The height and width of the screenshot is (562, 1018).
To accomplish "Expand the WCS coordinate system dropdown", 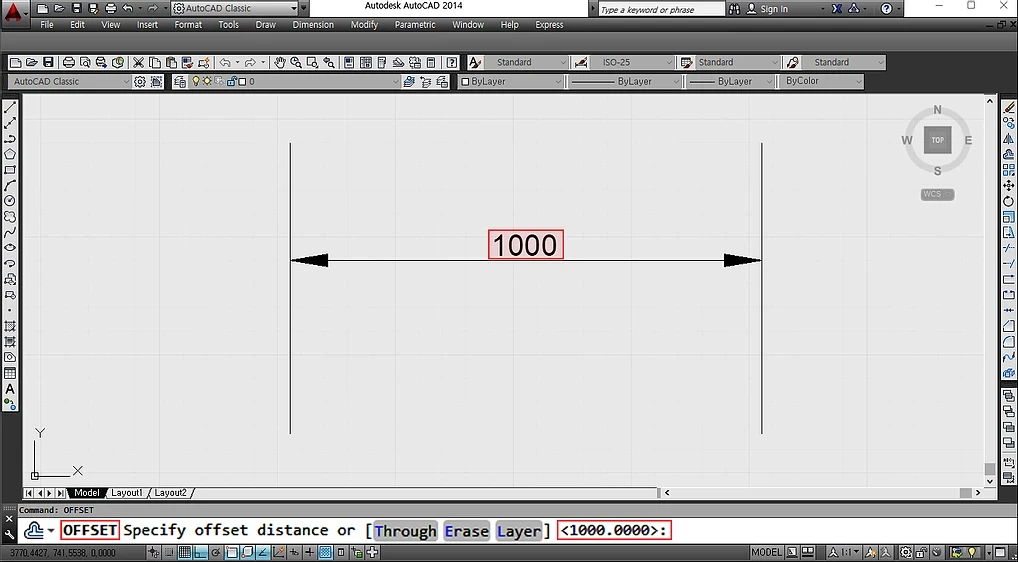I will 937,194.
